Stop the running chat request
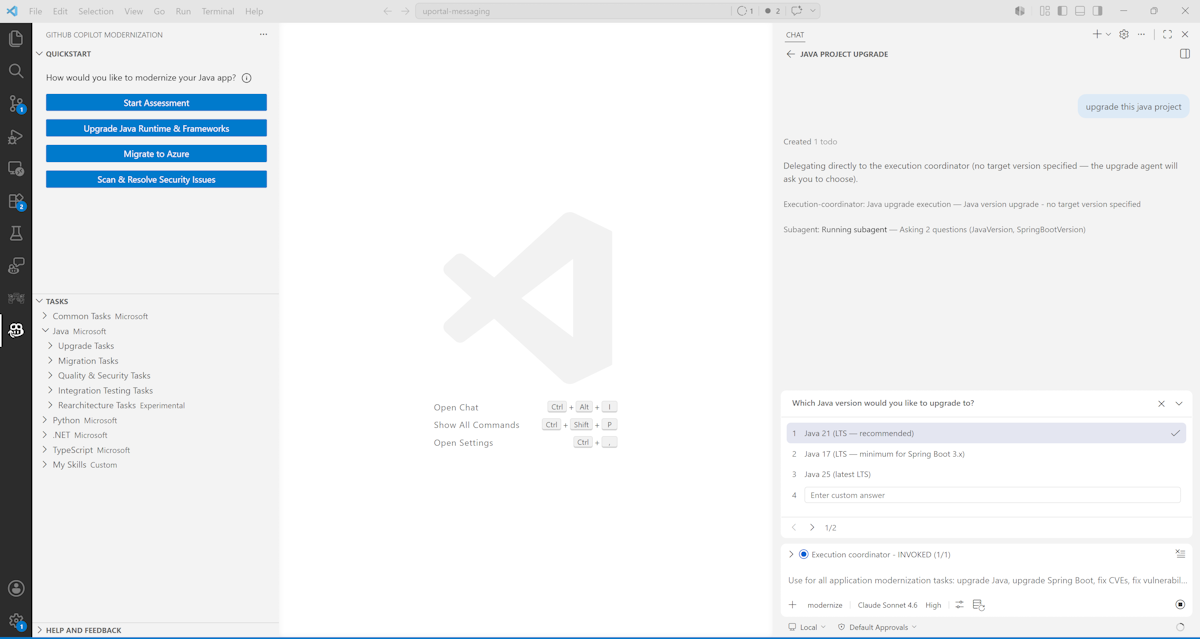The image size is (1200, 639). pyautogui.click(x=1180, y=604)
